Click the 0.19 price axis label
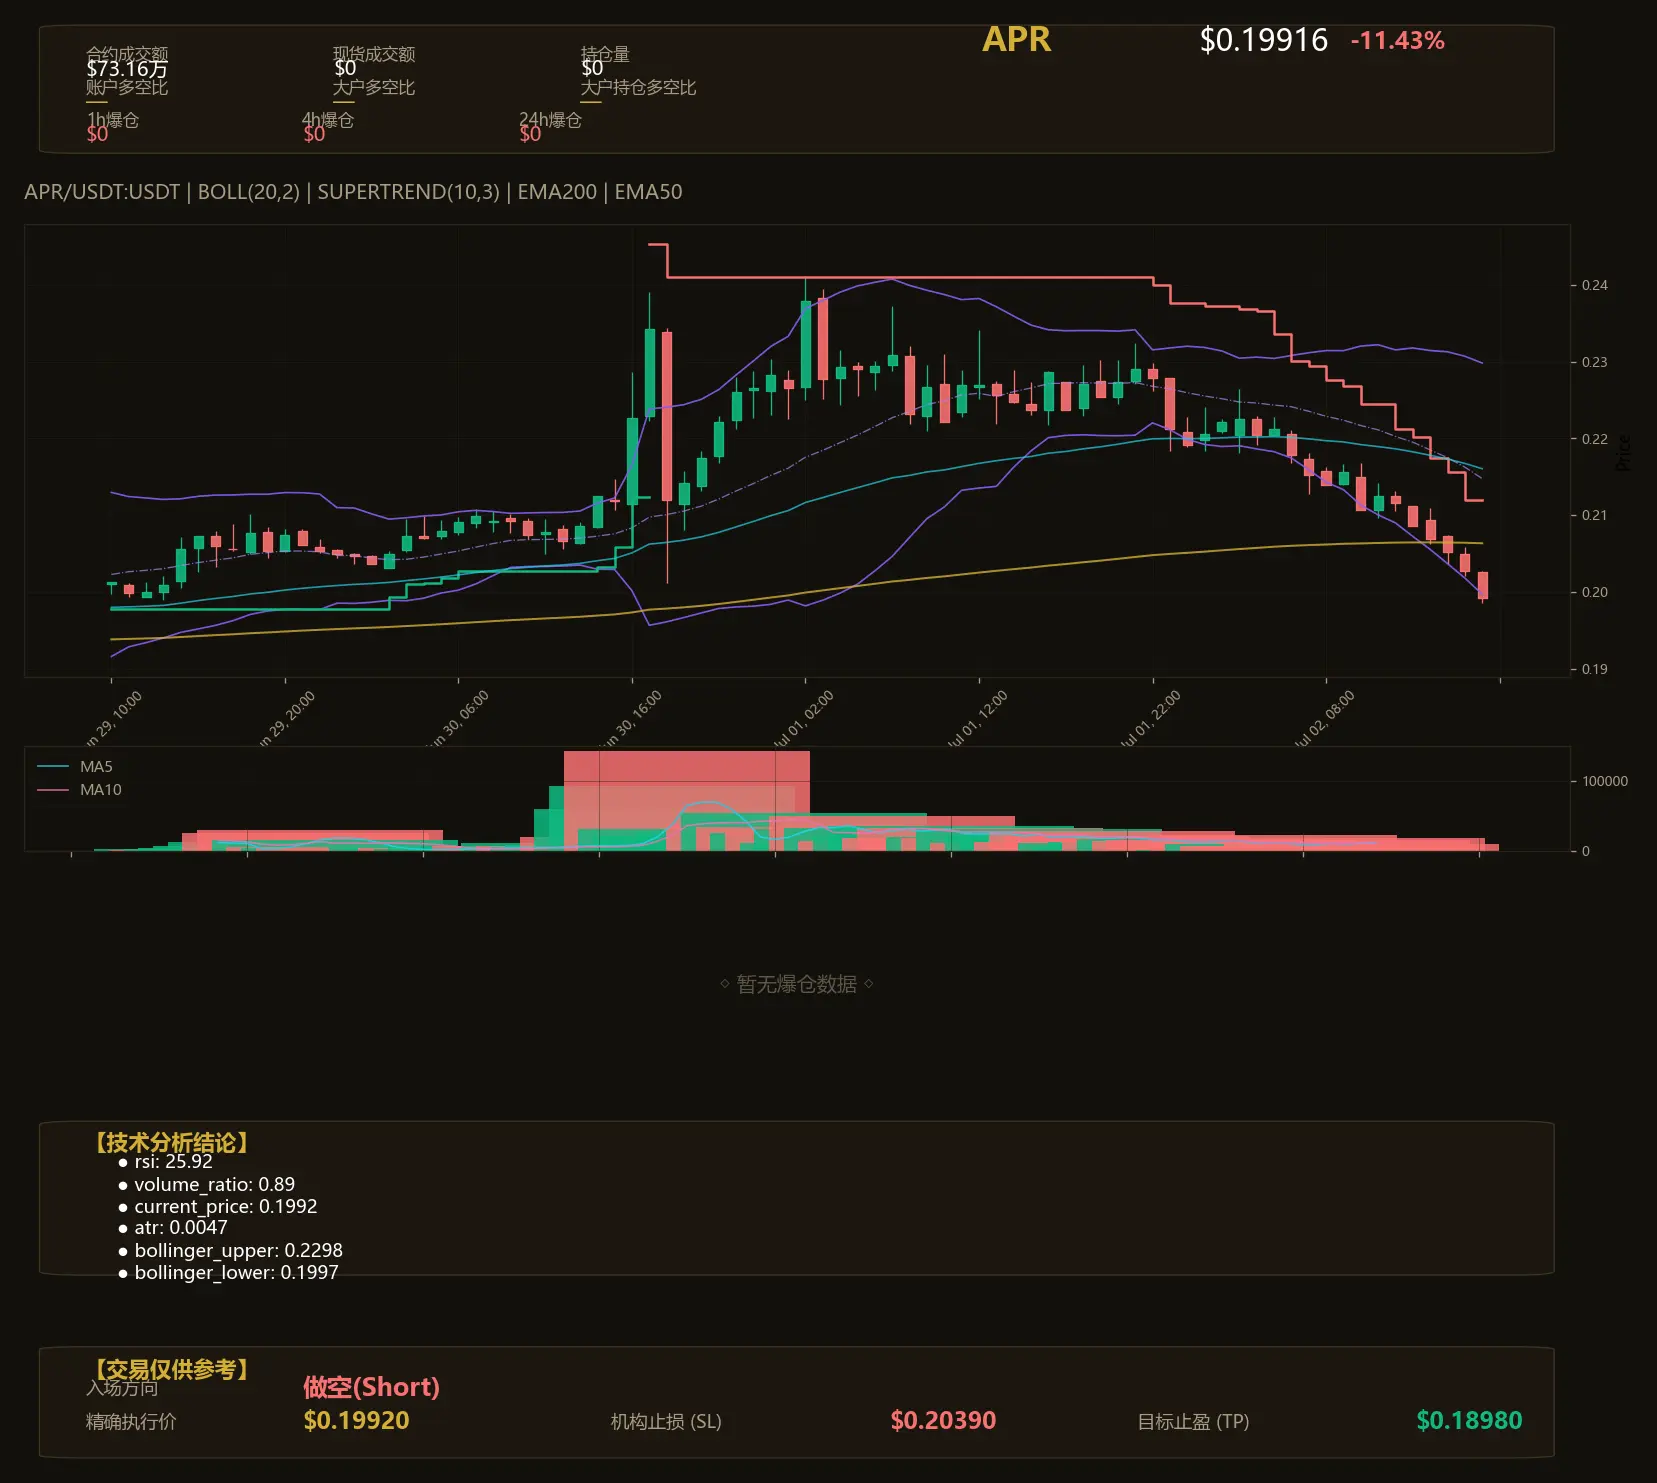This screenshot has height=1483, width=1657. tap(1595, 669)
